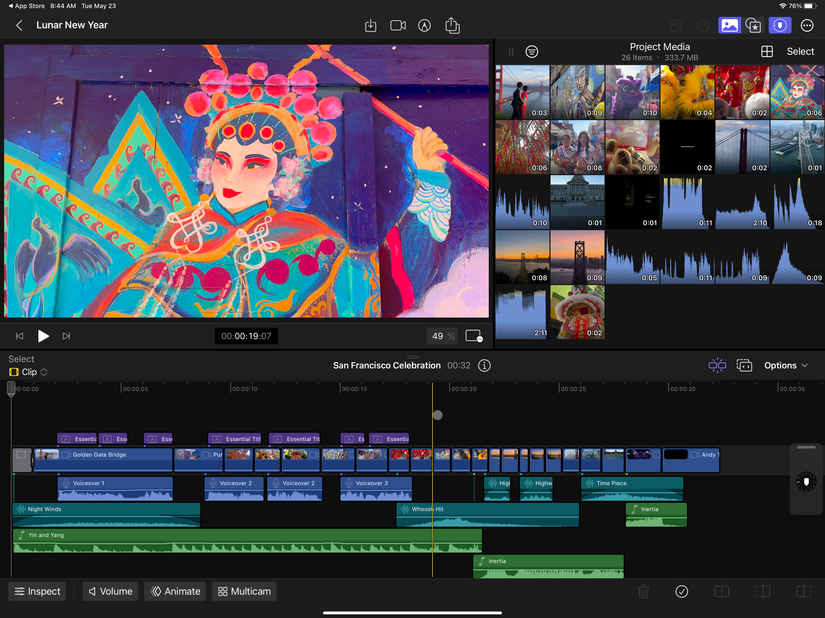Tap the delete trash icon

643,592
